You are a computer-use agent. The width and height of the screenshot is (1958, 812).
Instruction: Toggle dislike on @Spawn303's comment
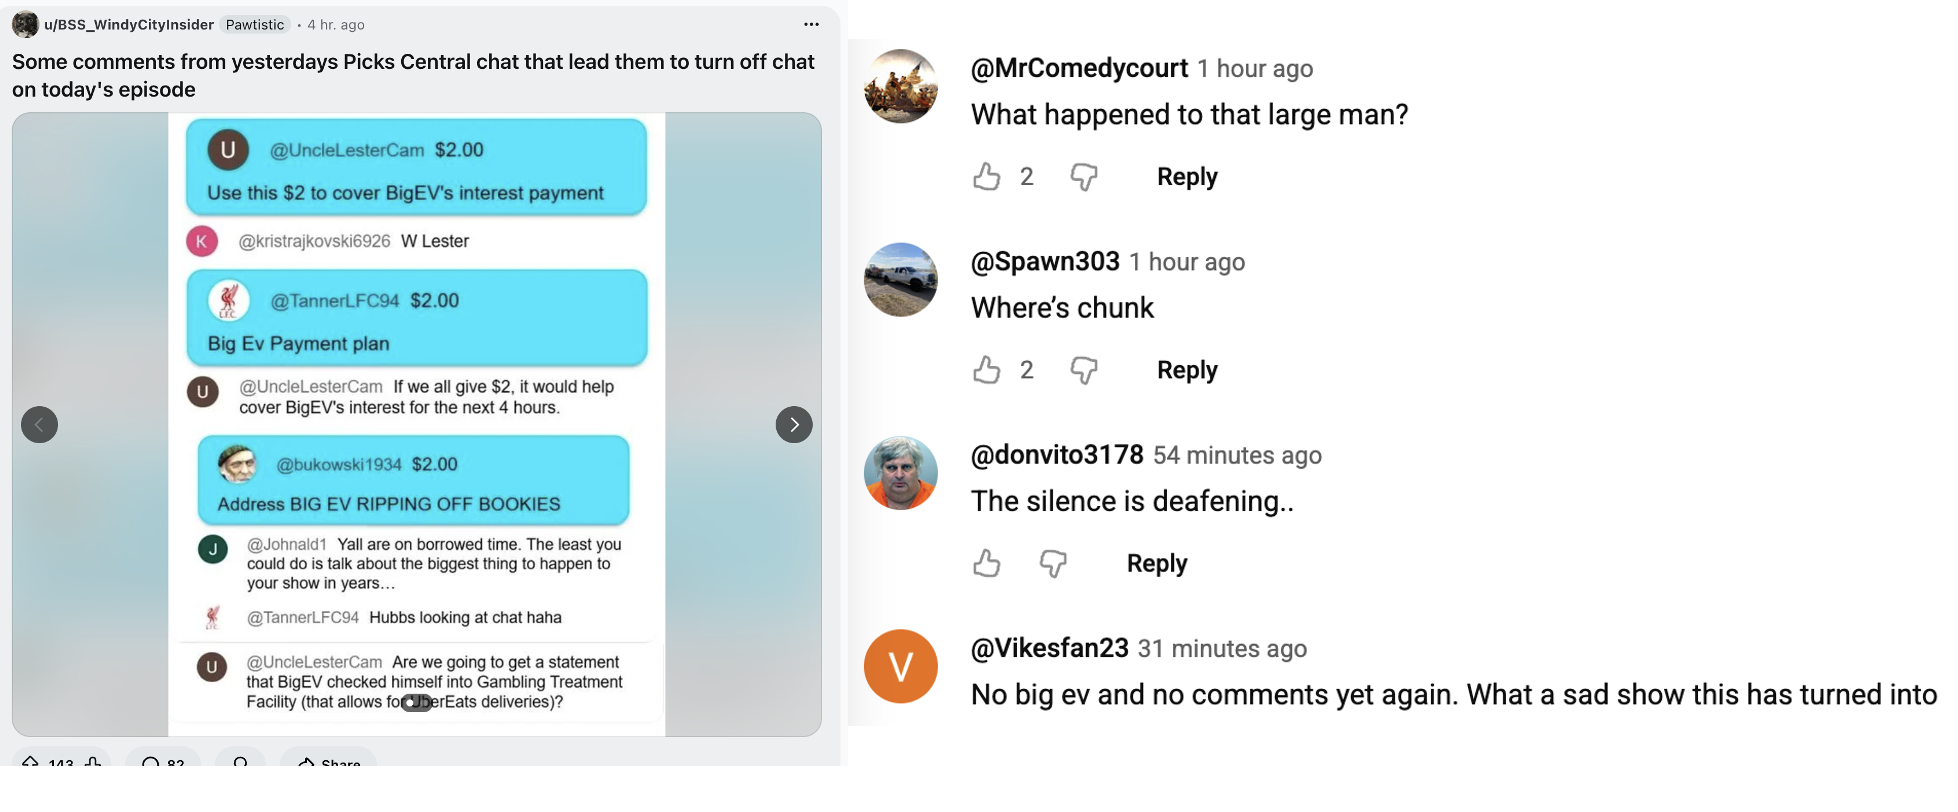[x=1084, y=370]
